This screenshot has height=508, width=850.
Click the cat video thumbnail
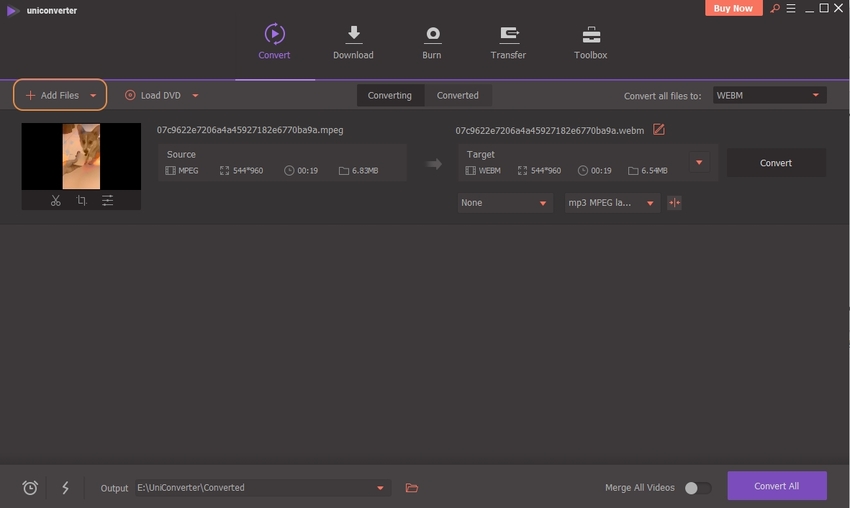click(x=81, y=156)
